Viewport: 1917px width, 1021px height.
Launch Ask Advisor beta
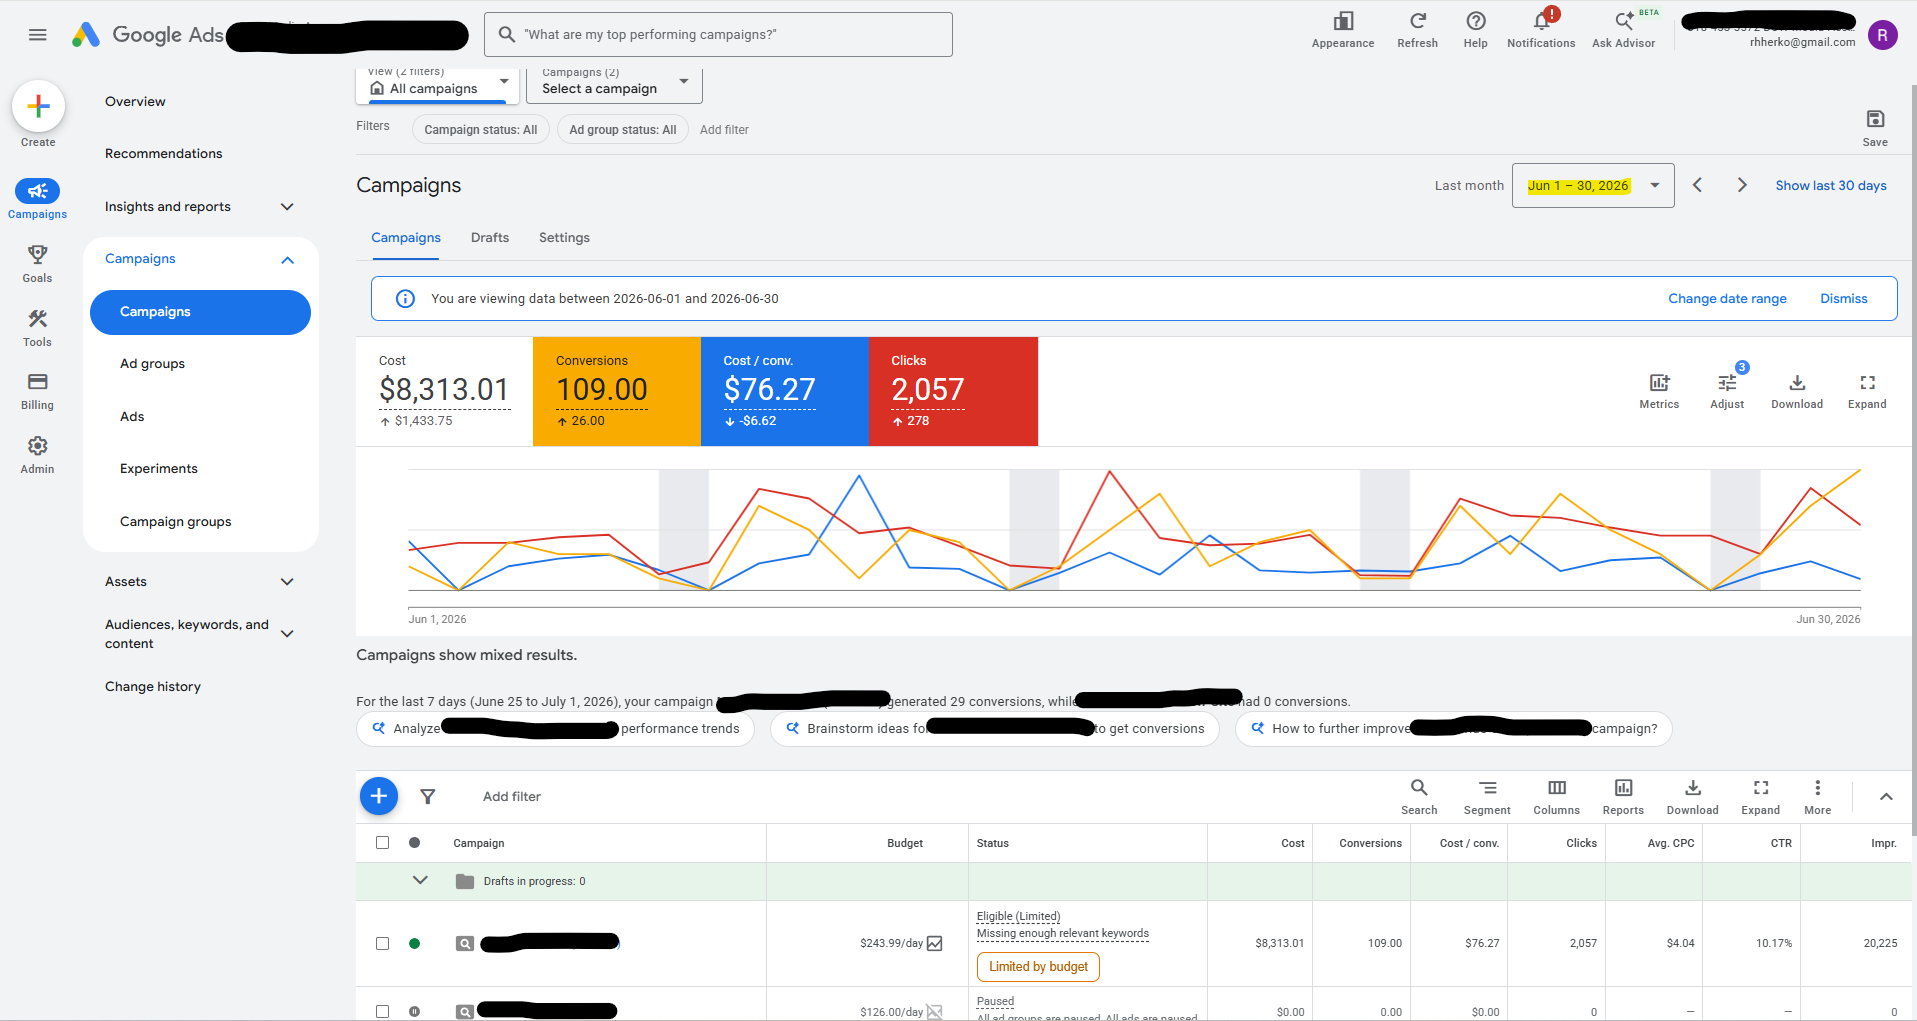(1624, 29)
